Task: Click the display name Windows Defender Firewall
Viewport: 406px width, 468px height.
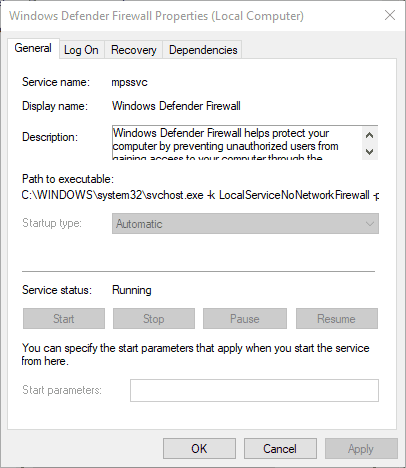Action: pos(176,106)
